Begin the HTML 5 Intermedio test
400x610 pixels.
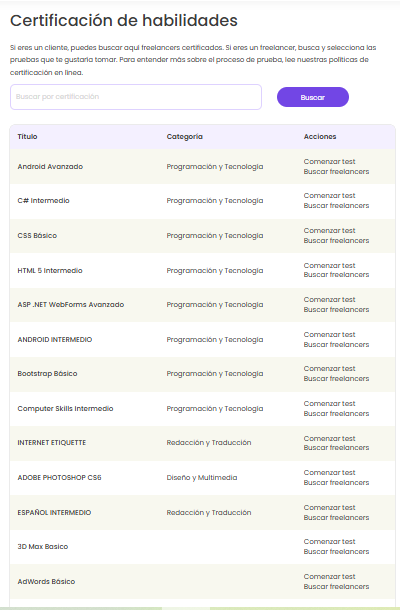[x=330, y=266]
